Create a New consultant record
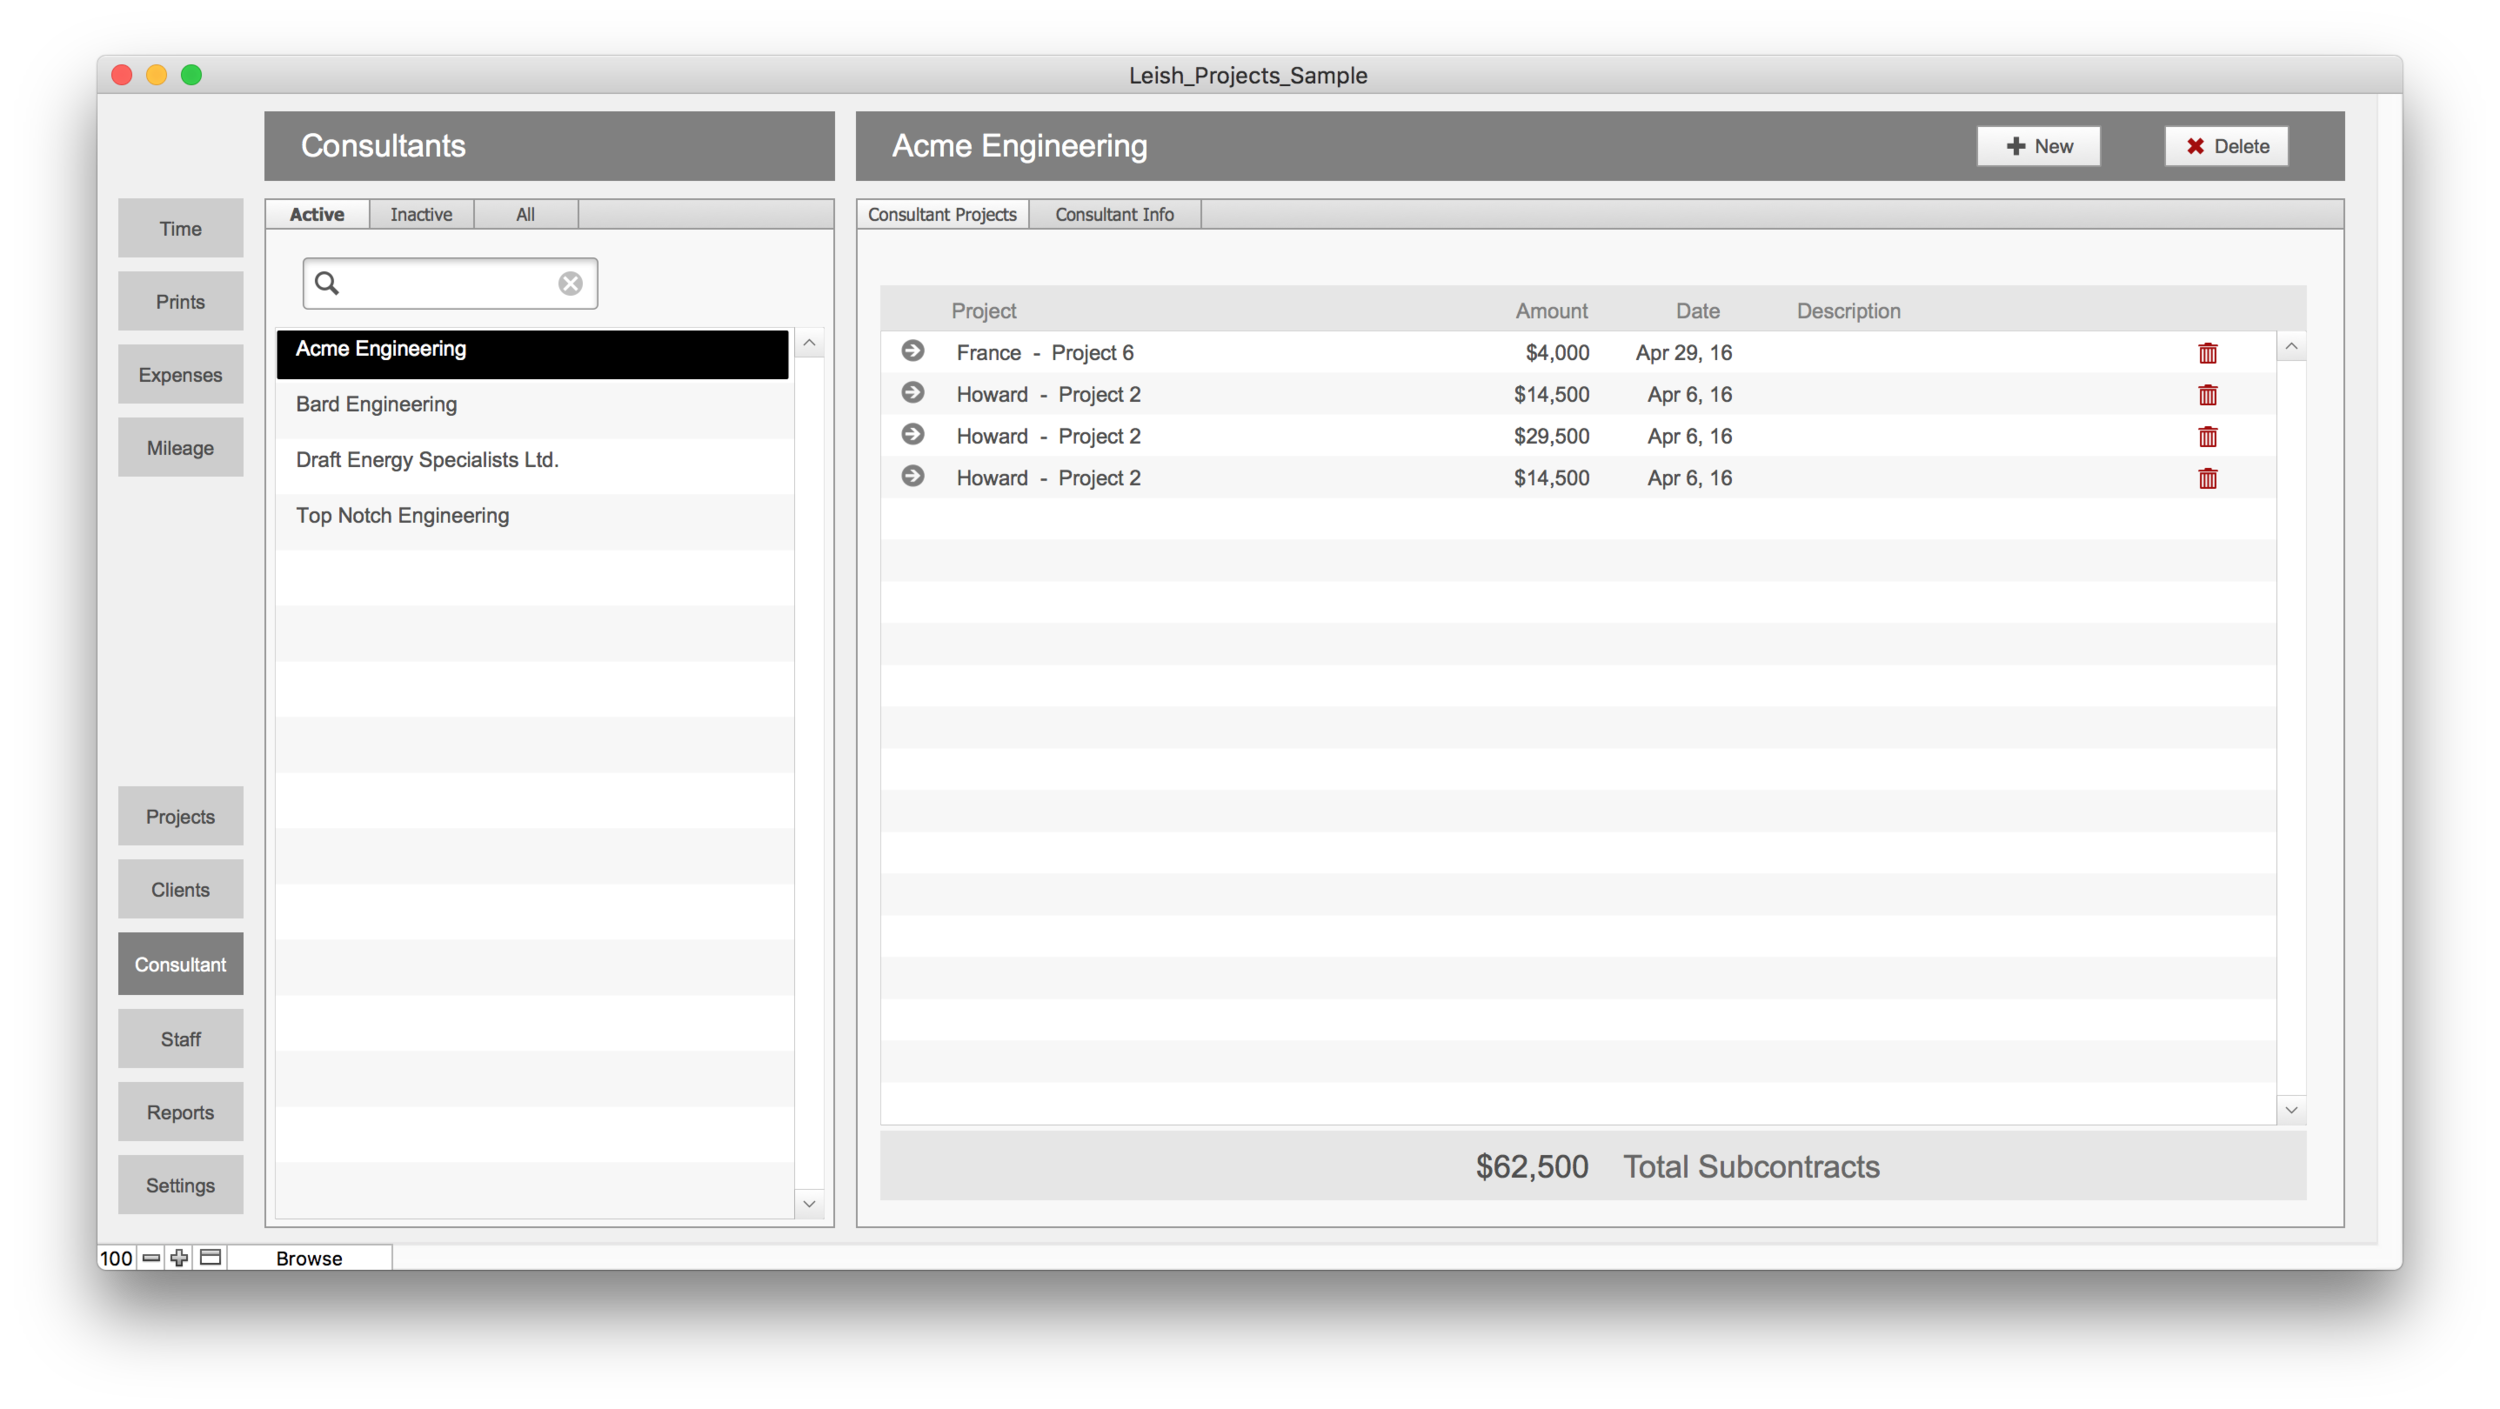Screen dimensions: 2500x1409 point(2038,147)
